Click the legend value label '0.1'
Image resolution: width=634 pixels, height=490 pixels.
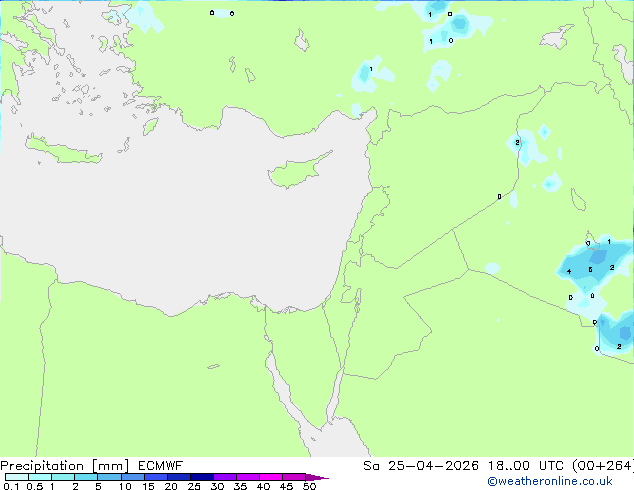point(11,486)
